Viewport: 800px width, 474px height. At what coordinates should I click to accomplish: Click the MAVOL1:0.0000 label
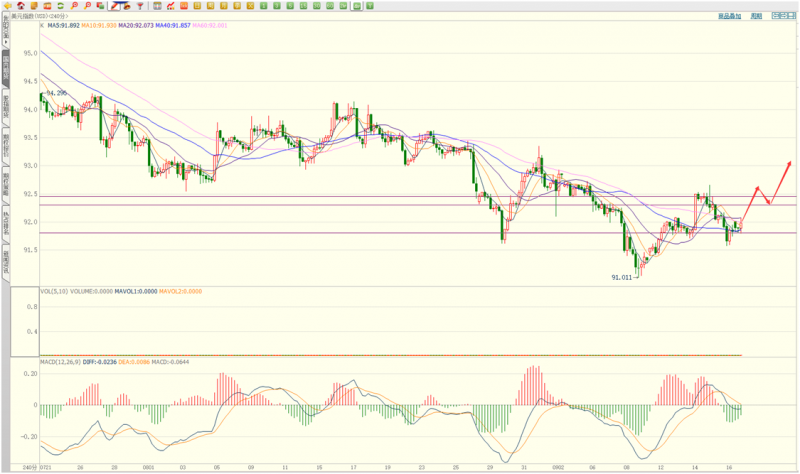(136, 291)
